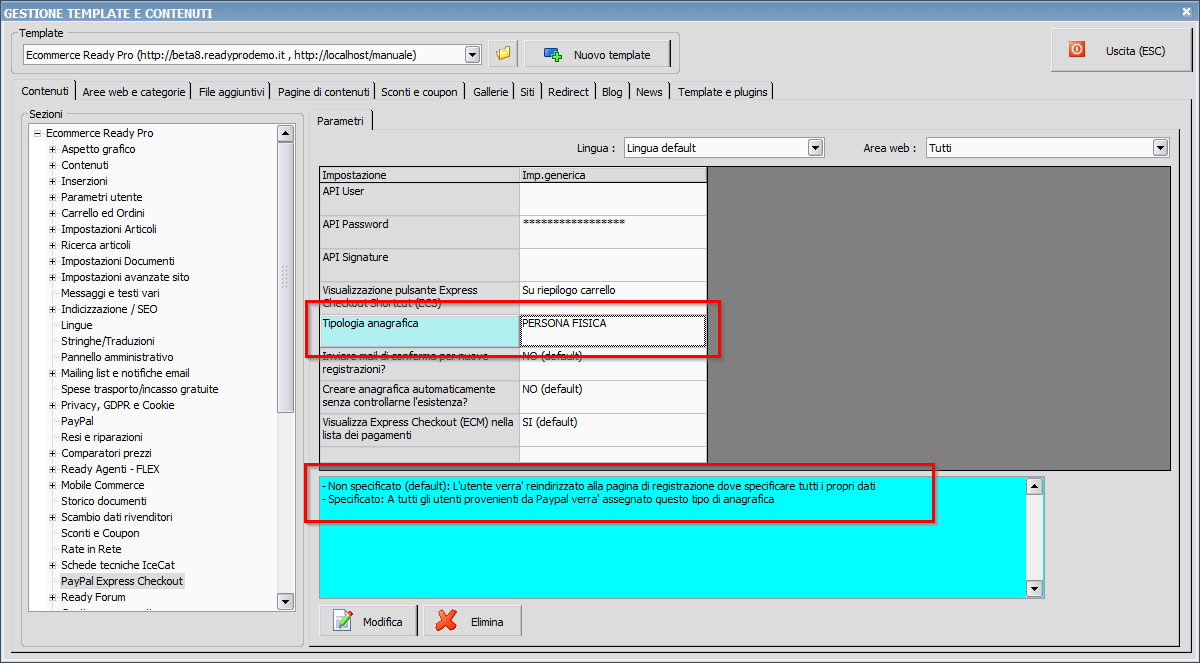
Task: Close the Gestione Template e Contenuti window
Action: click(x=1186, y=12)
